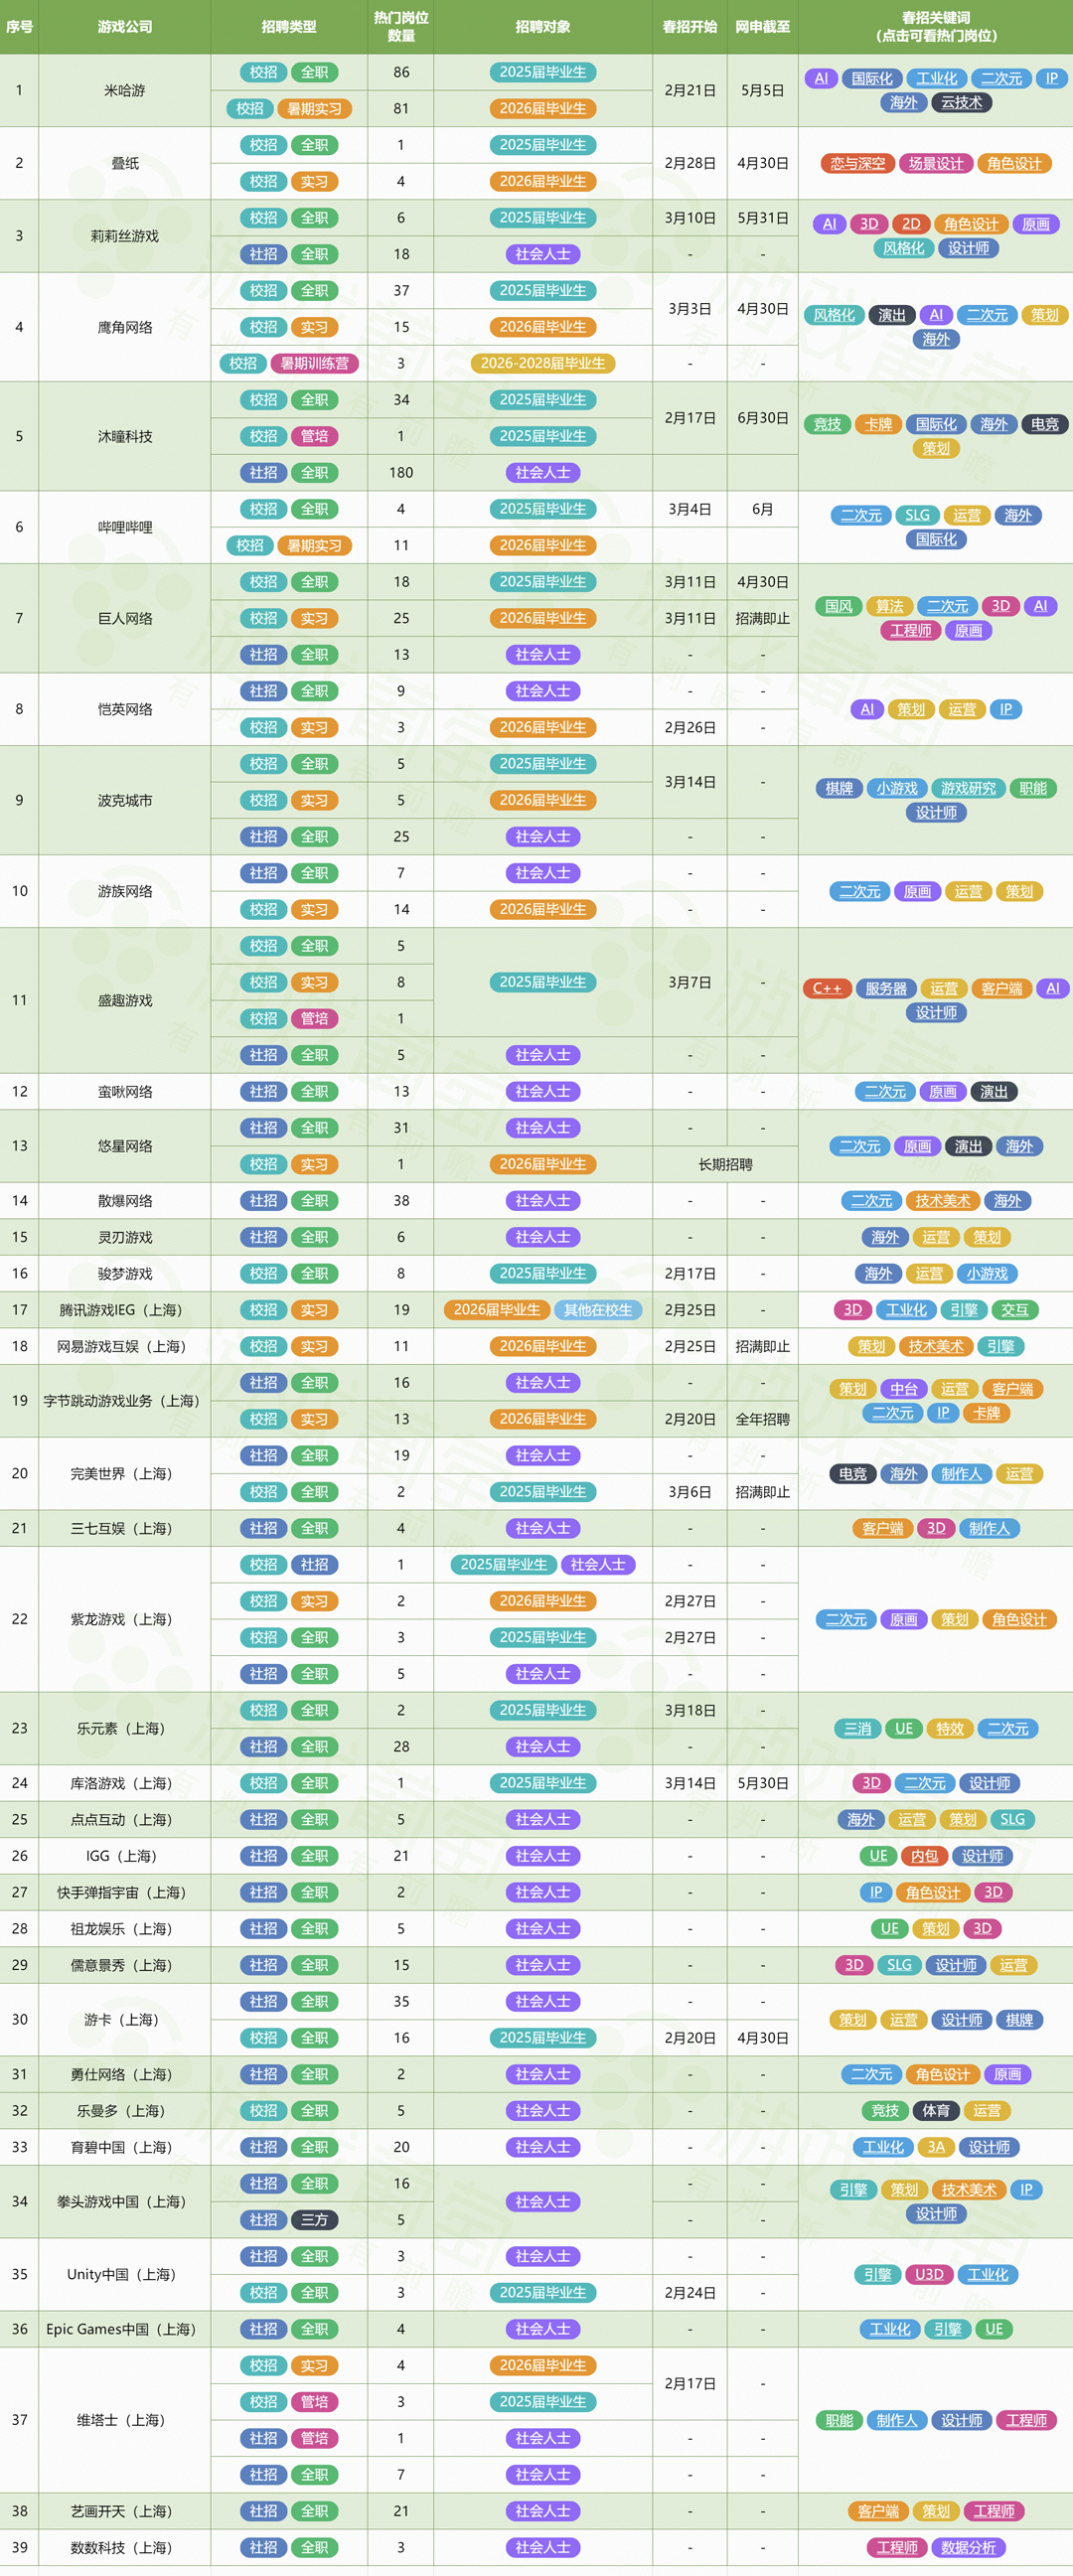
Task: Open the U3D keyword tag
Action: [x=930, y=2274]
